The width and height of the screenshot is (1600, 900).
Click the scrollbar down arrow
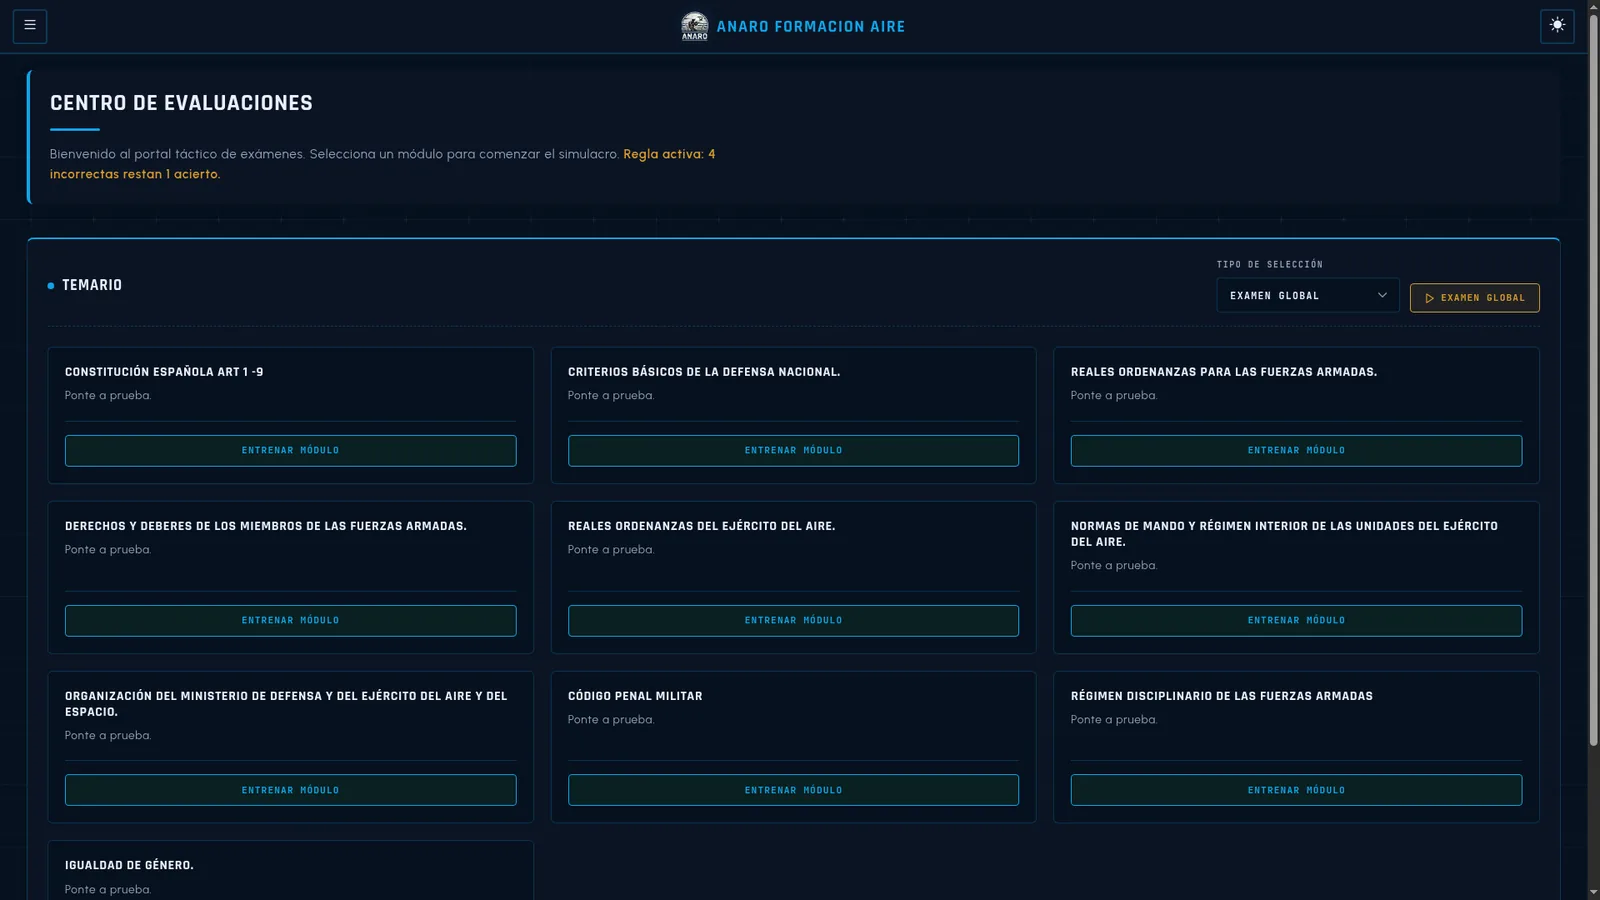pyautogui.click(x=1594, y=892)
